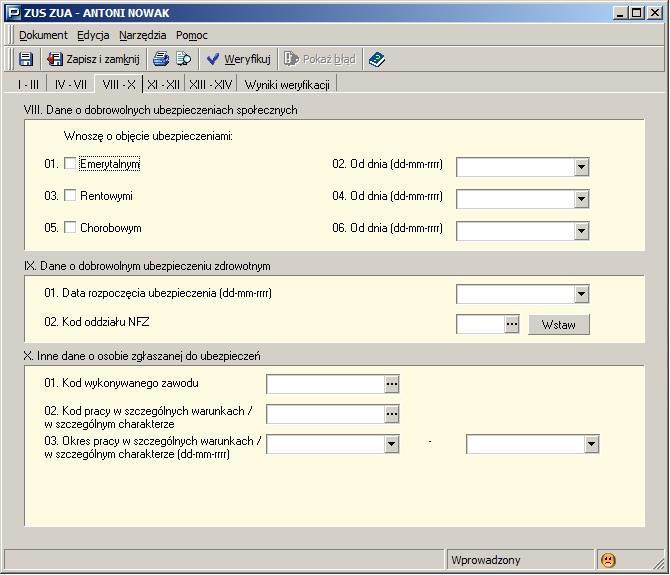This screenshot has width=670, height=575.
Task: Click the Weryfikuj checkmark button
Action: tap(238, 59)
